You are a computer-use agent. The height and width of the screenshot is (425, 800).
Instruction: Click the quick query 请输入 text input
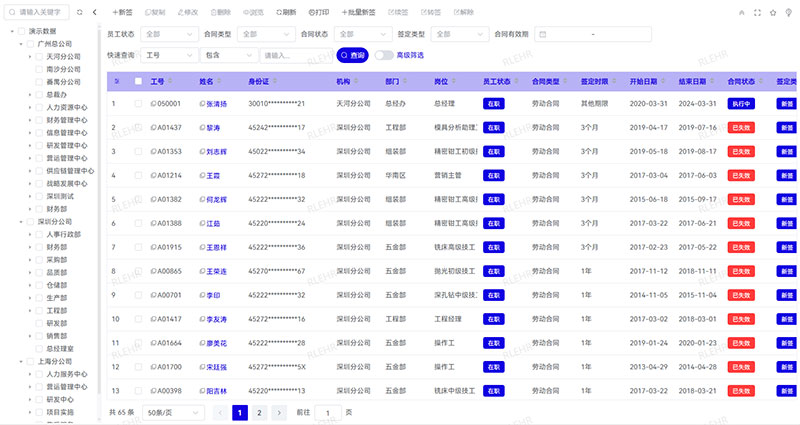pyautogui.click(x=296, y=55)
